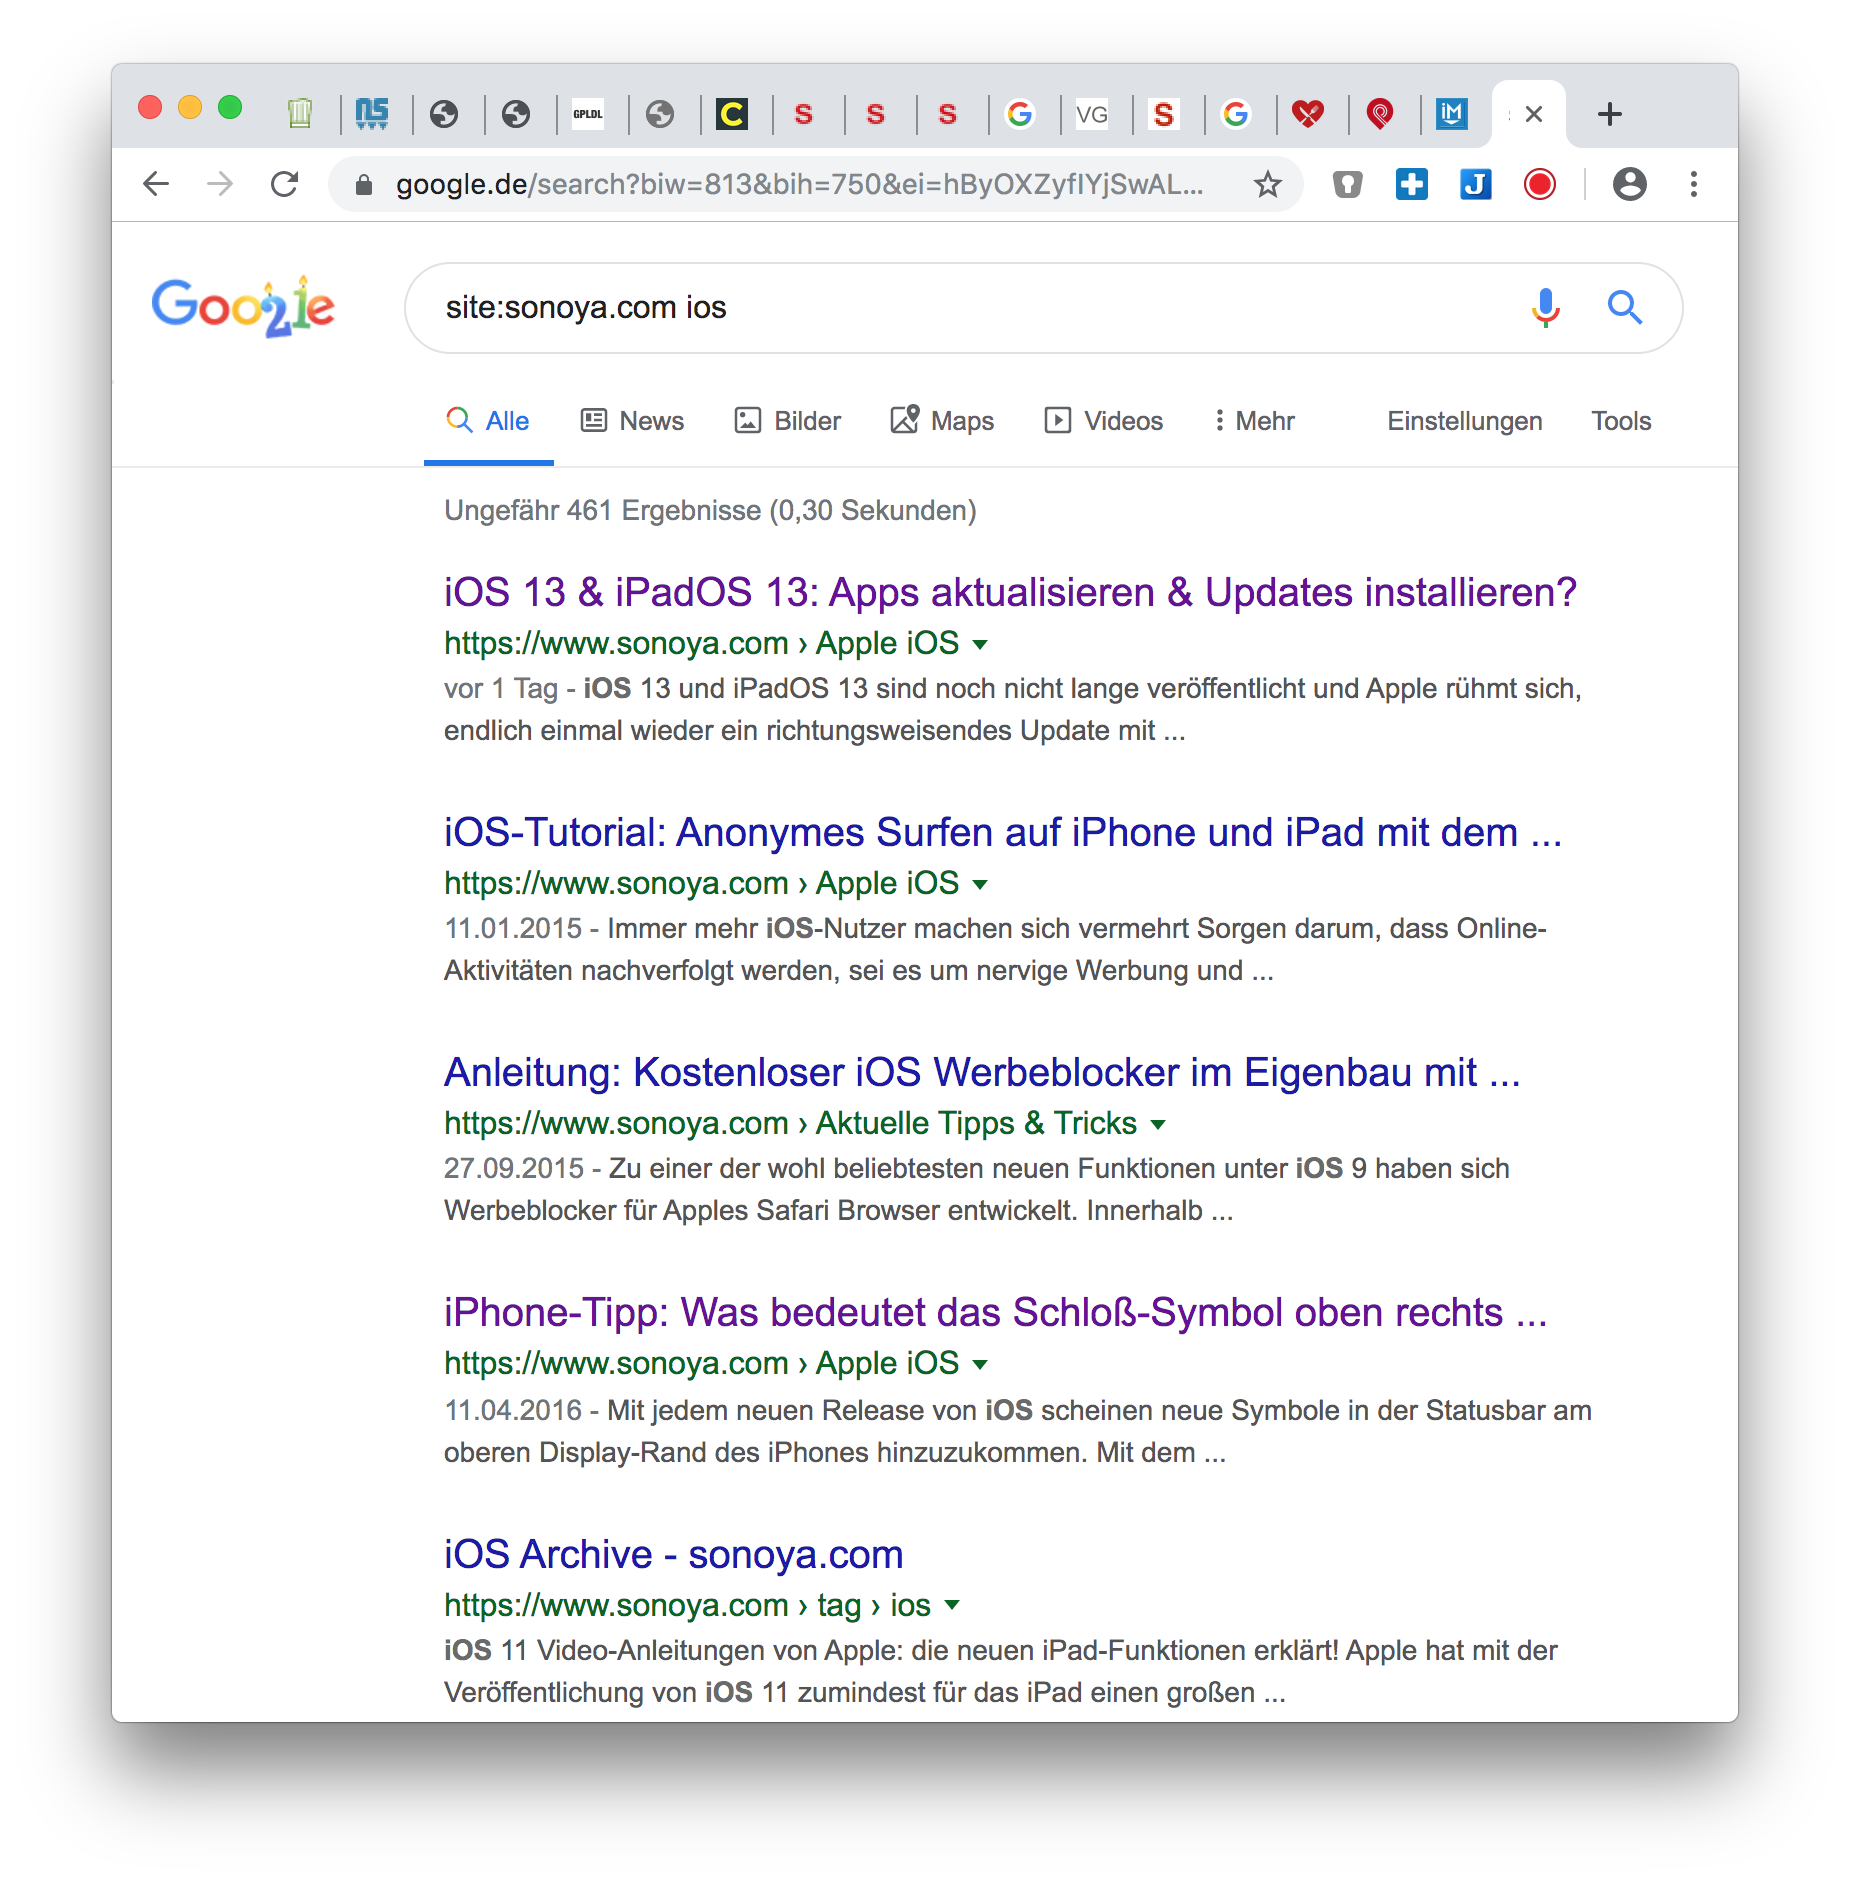Expand the arrow under iPhone-Tipp result URL

(980, 1365)
